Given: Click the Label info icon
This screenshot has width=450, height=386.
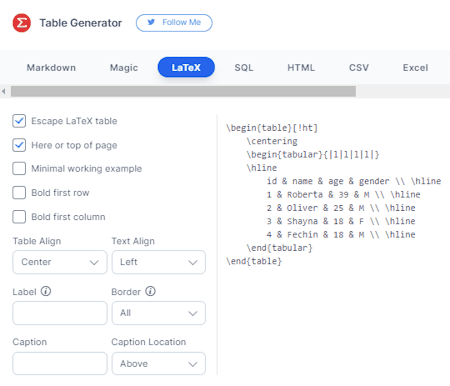Looking at the screenshot, I should pyautogui.click(x=46, y=291).
